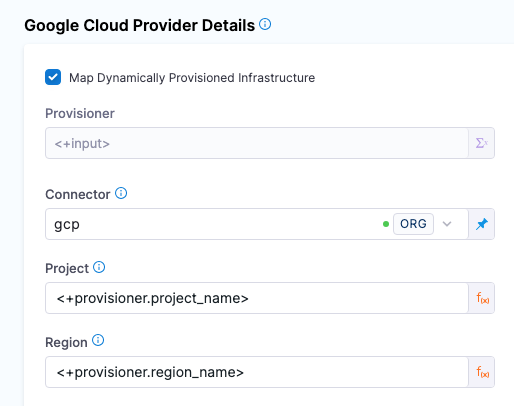The width and height of the screenshot is (514, 406).
Task: Click the Provisioner runtime input sigma icon
Action: [x=481, y=143]
